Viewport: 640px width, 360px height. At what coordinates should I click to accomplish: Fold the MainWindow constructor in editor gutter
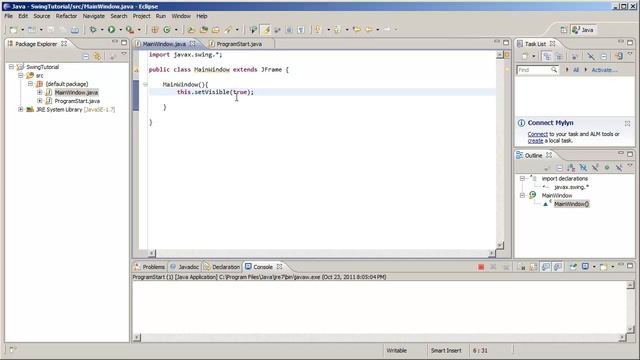click(x=145, y=84)
